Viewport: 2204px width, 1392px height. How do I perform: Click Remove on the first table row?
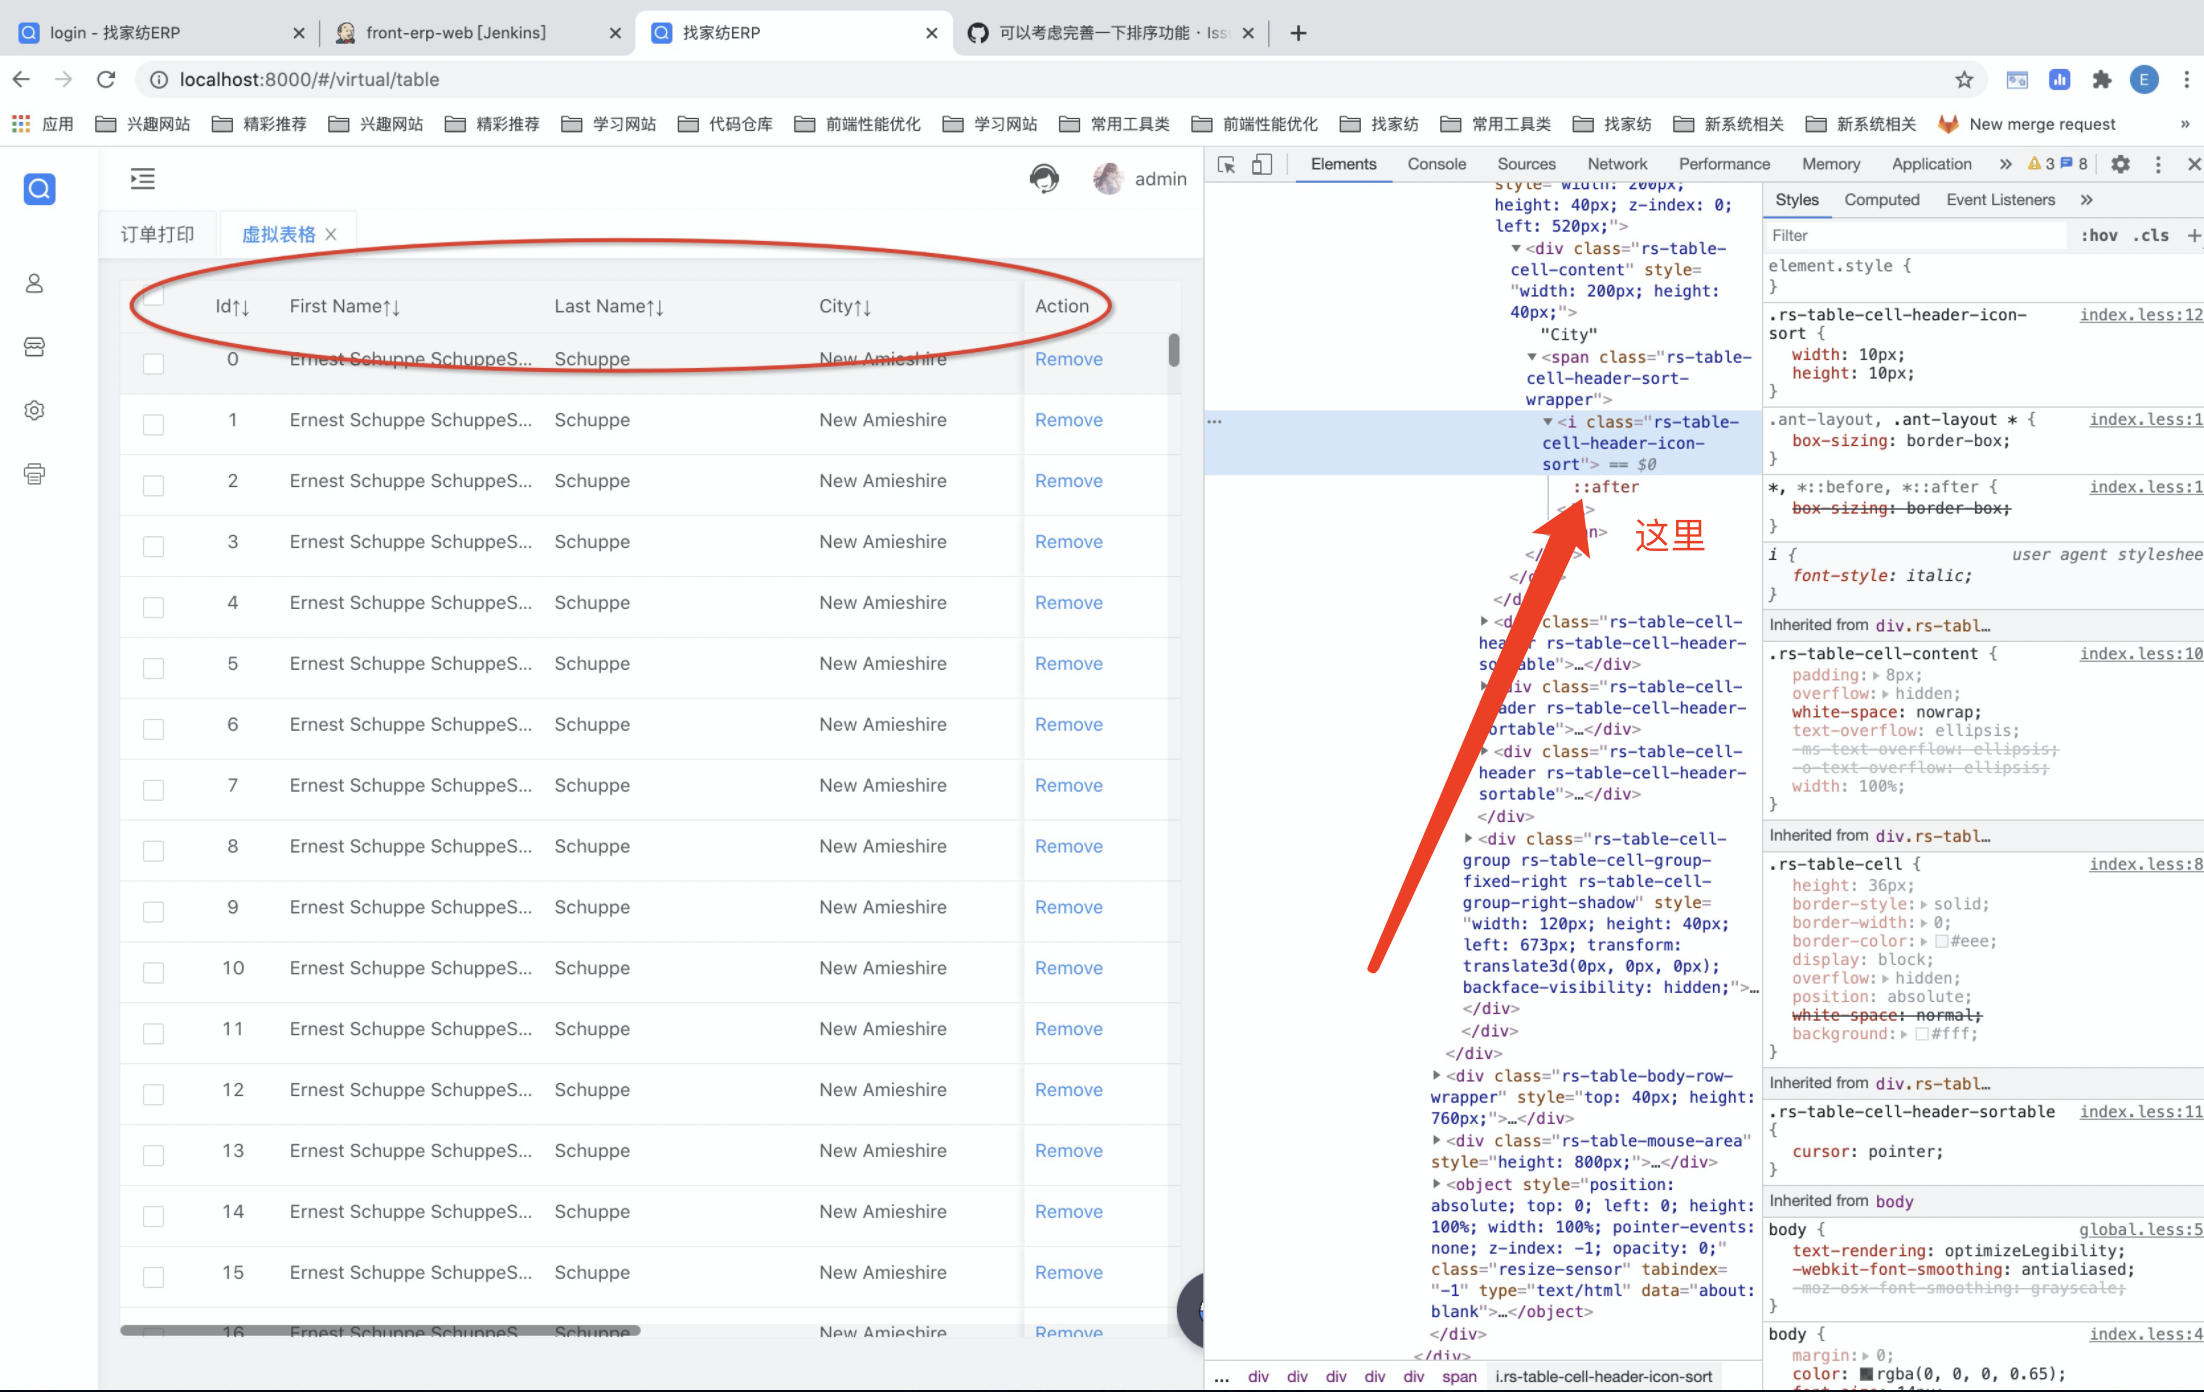pyautogui.click(x=1068, y=359)
